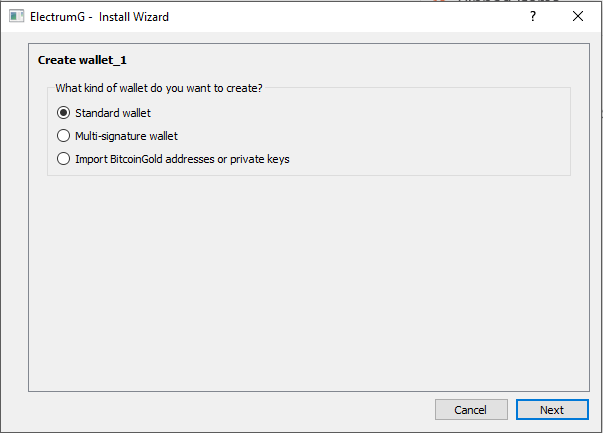Click the 'Multi-signature wallet' label text
The width and height of the screenshot is (605, 434).
pyautogui.click(x=126, y=136)
